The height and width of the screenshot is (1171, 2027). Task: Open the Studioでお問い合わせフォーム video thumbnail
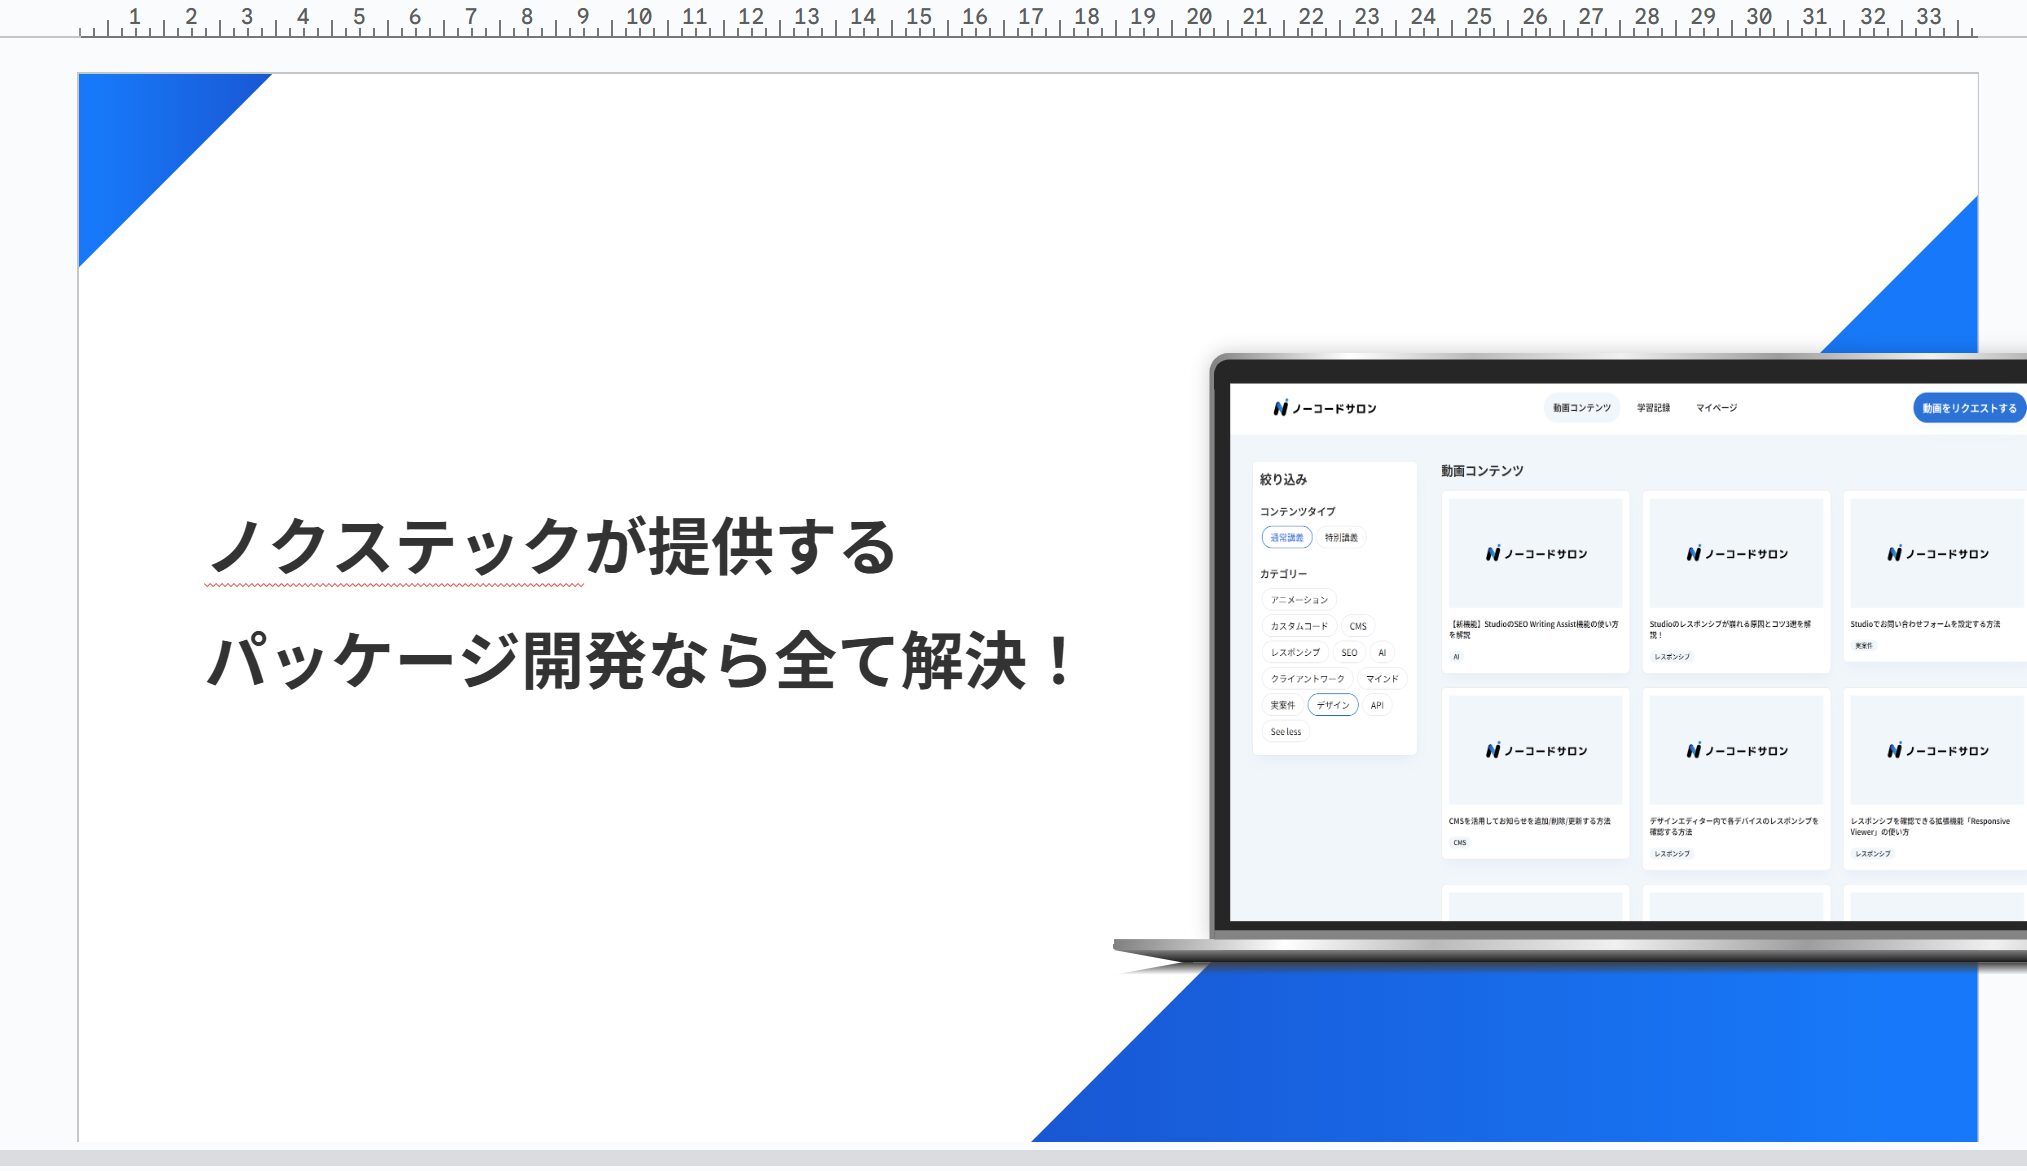pyautogui.click(x=1937, y=553)
